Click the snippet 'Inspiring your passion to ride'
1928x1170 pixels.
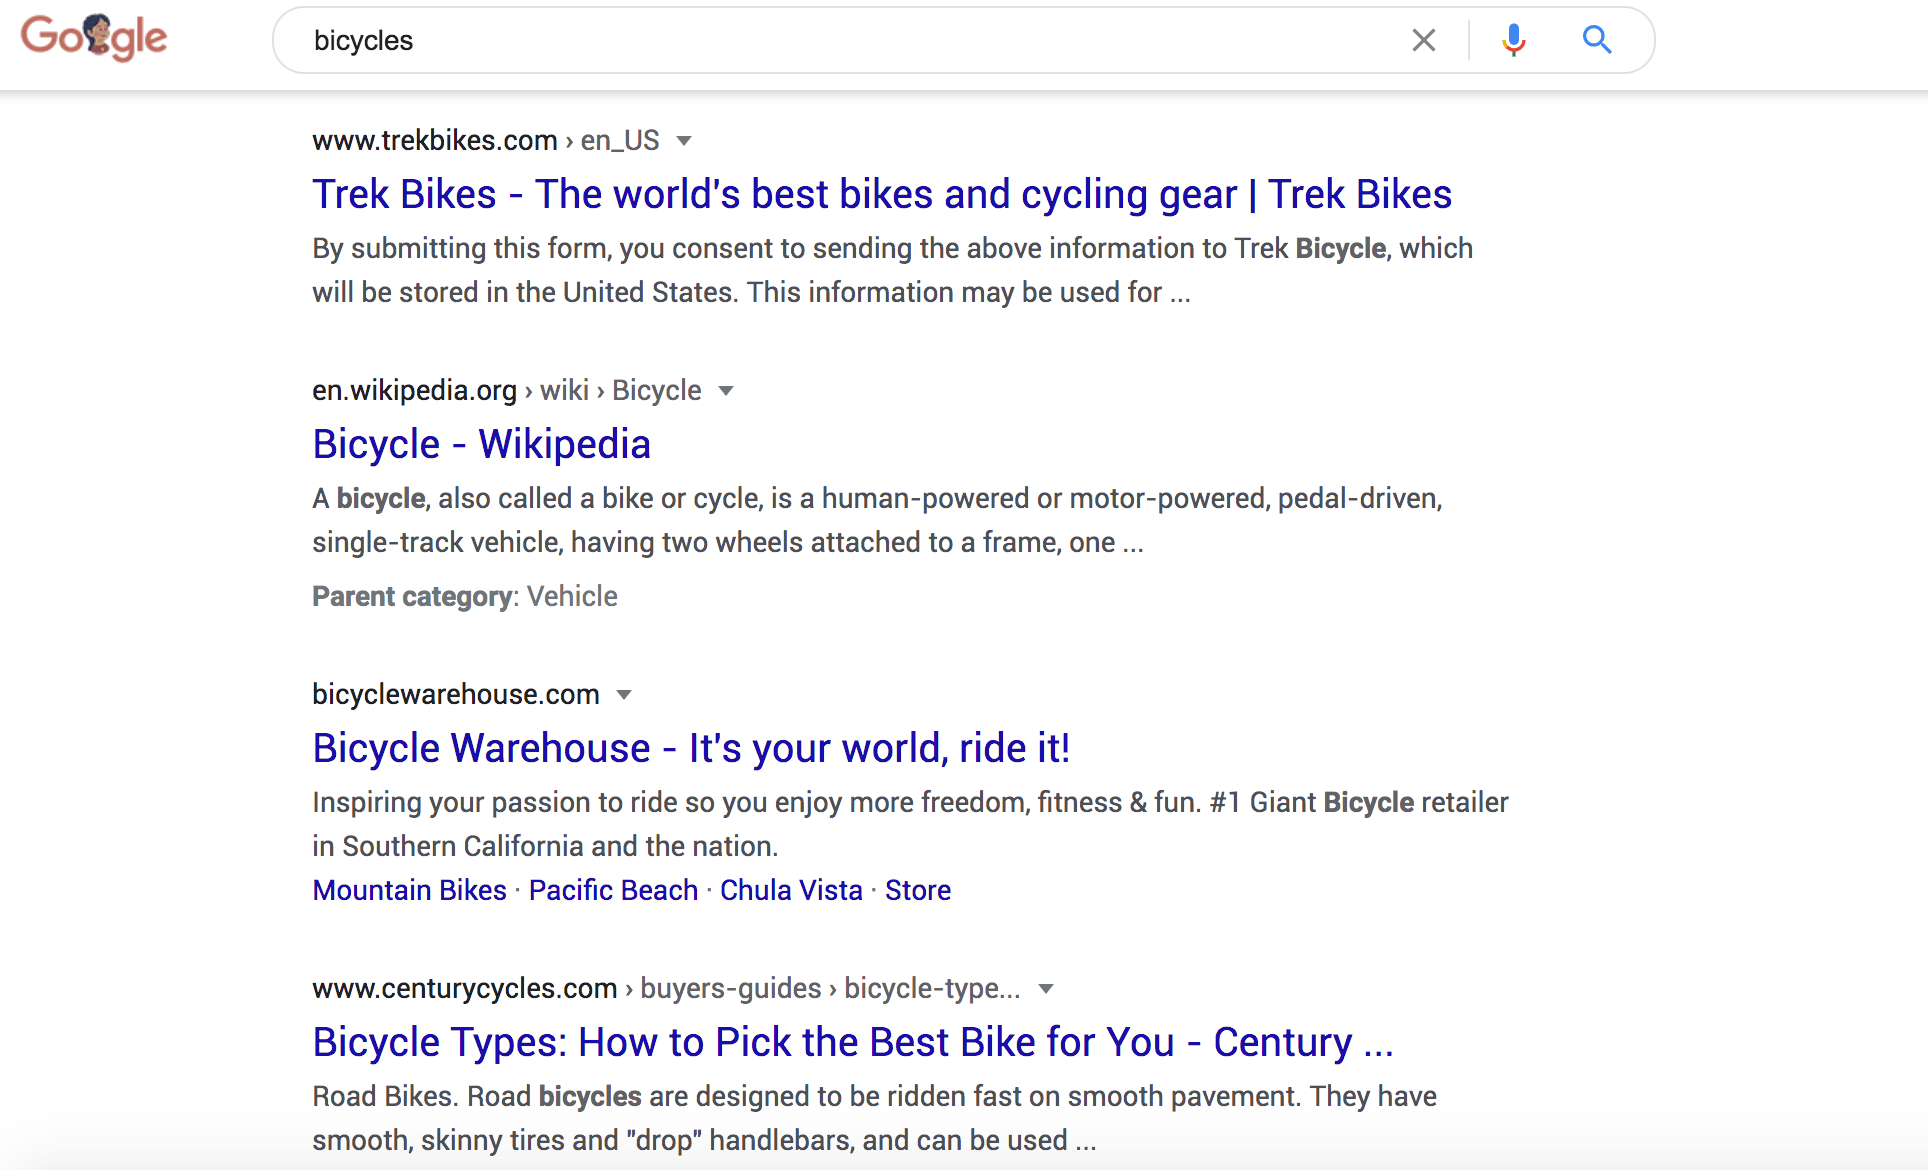tap(910, 824)
